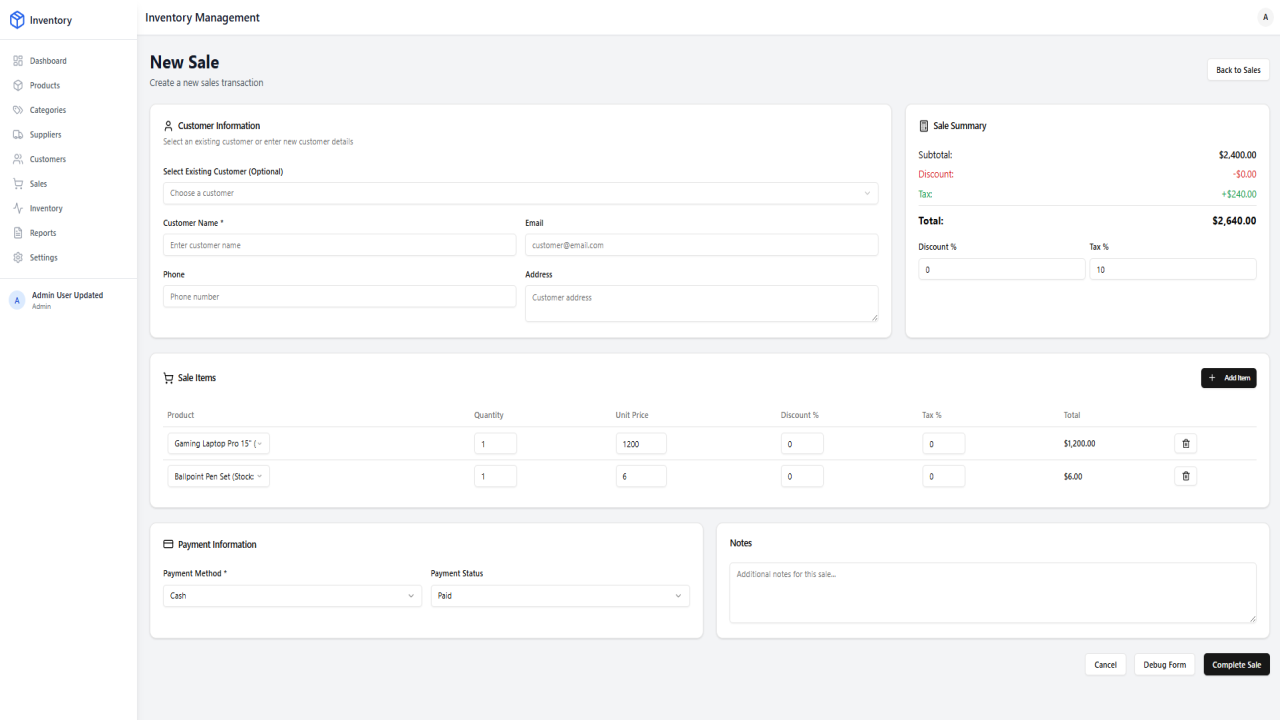Click the user avatar in top-right corner
The image size is (1280, 720).
click(x=1266, y=17)
